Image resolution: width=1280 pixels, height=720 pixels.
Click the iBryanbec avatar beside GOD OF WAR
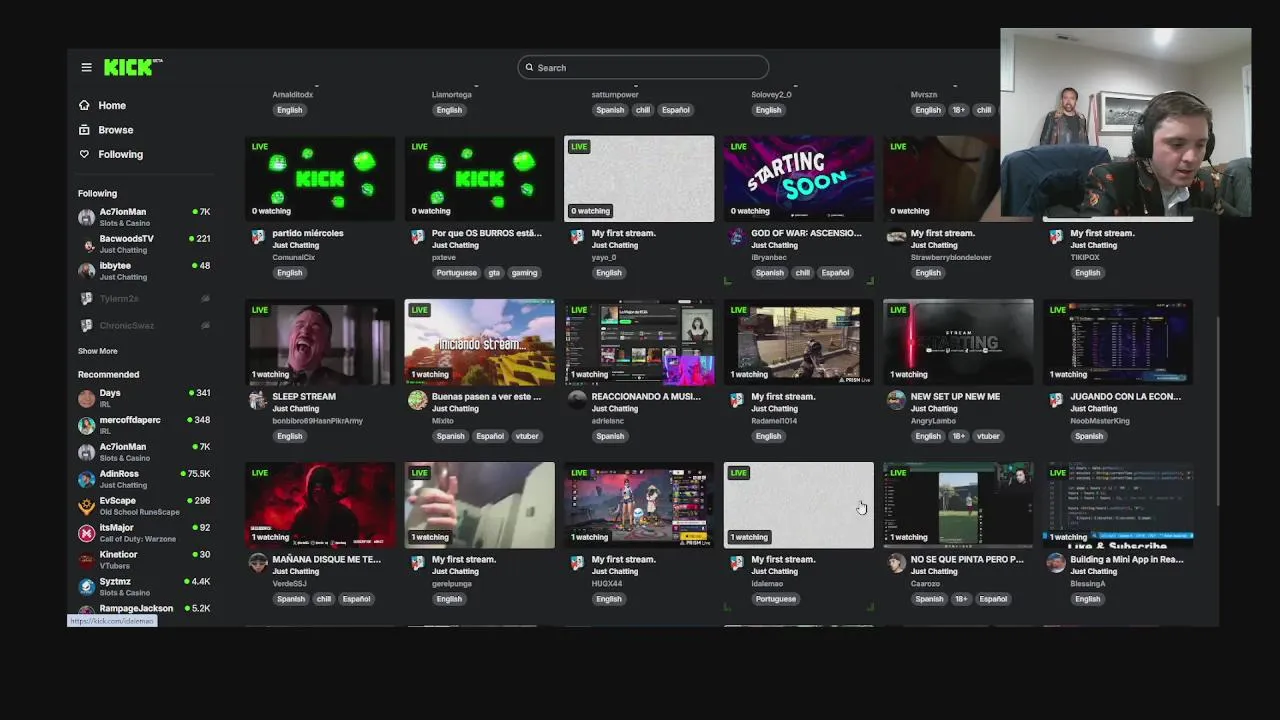point(737,237)
